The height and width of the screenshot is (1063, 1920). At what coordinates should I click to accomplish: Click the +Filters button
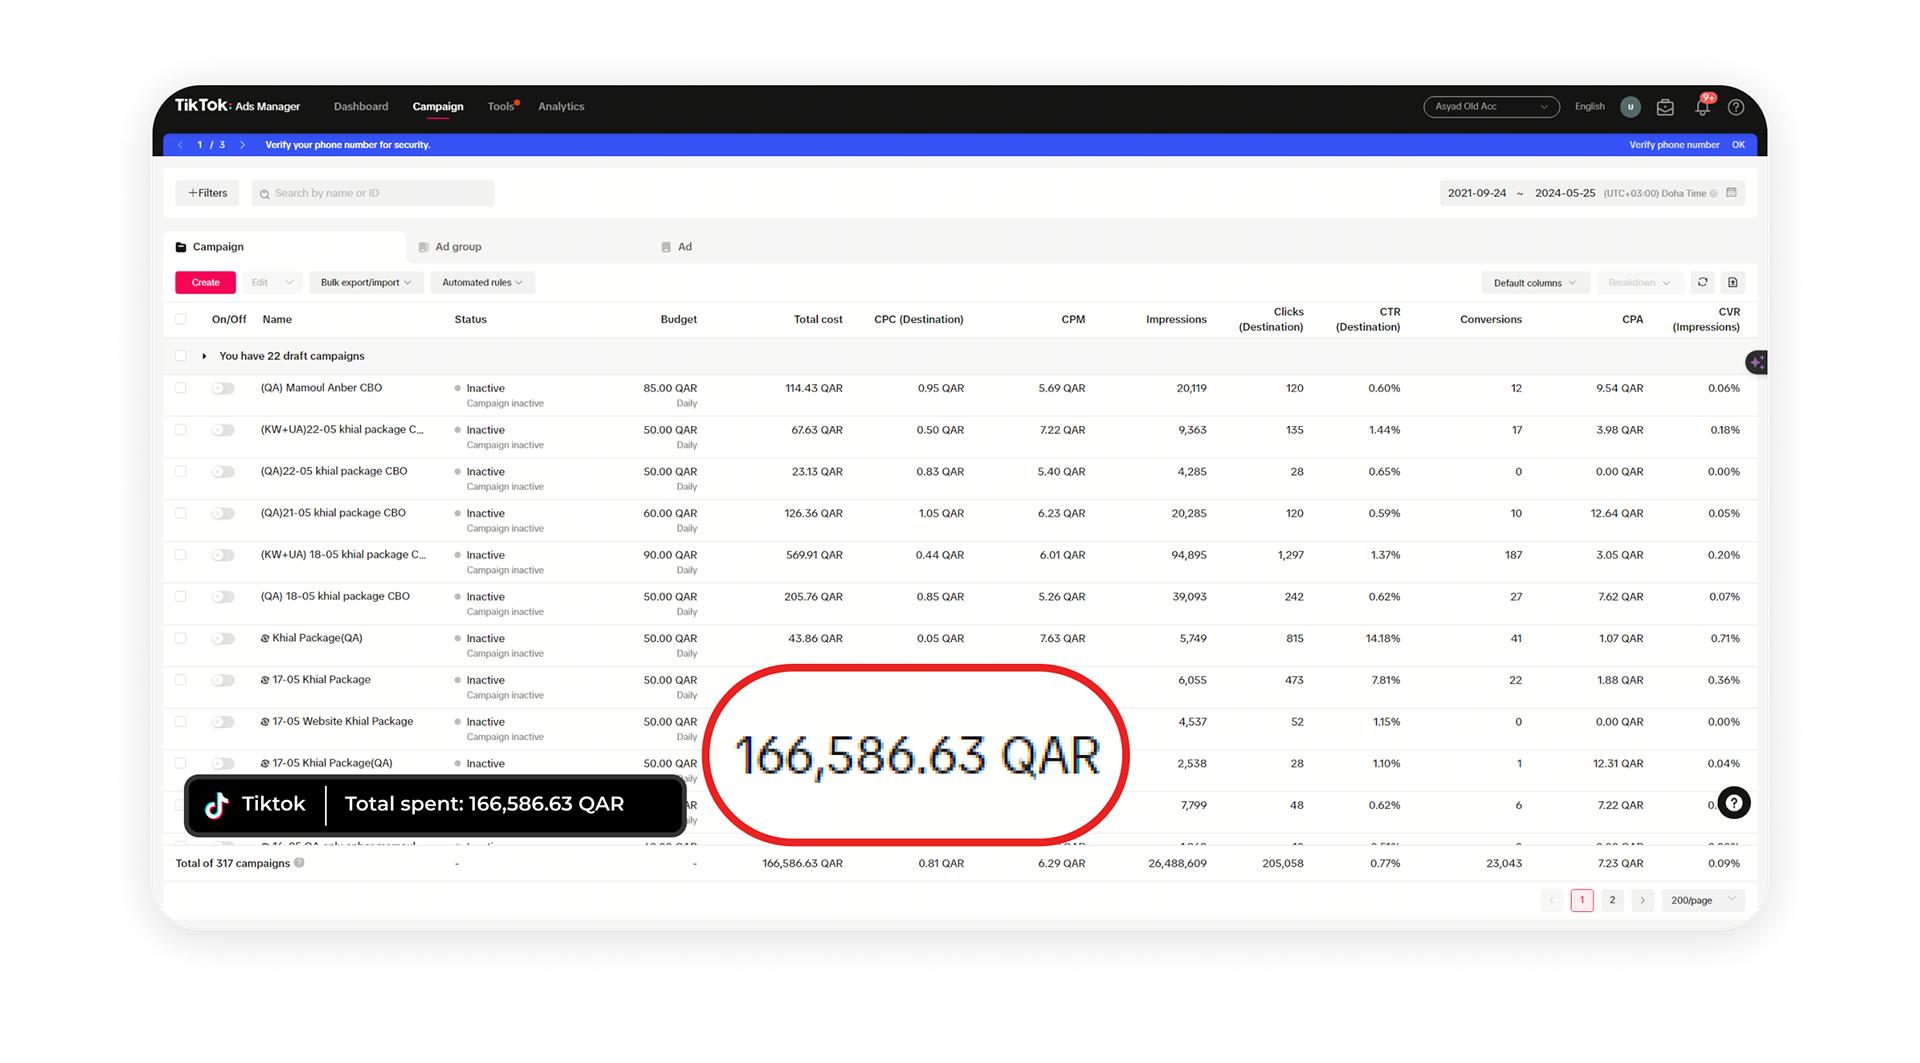[207, 193]
